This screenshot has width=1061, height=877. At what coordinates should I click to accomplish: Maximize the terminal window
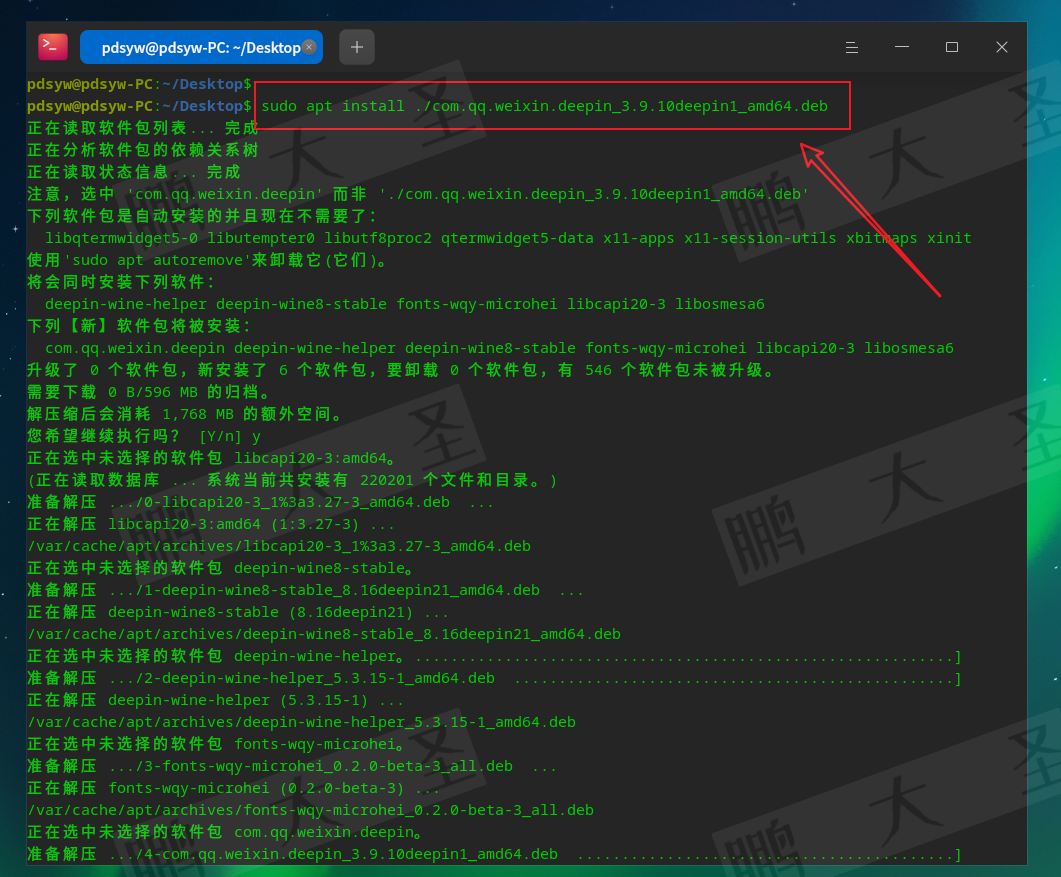tap(952, 47)
